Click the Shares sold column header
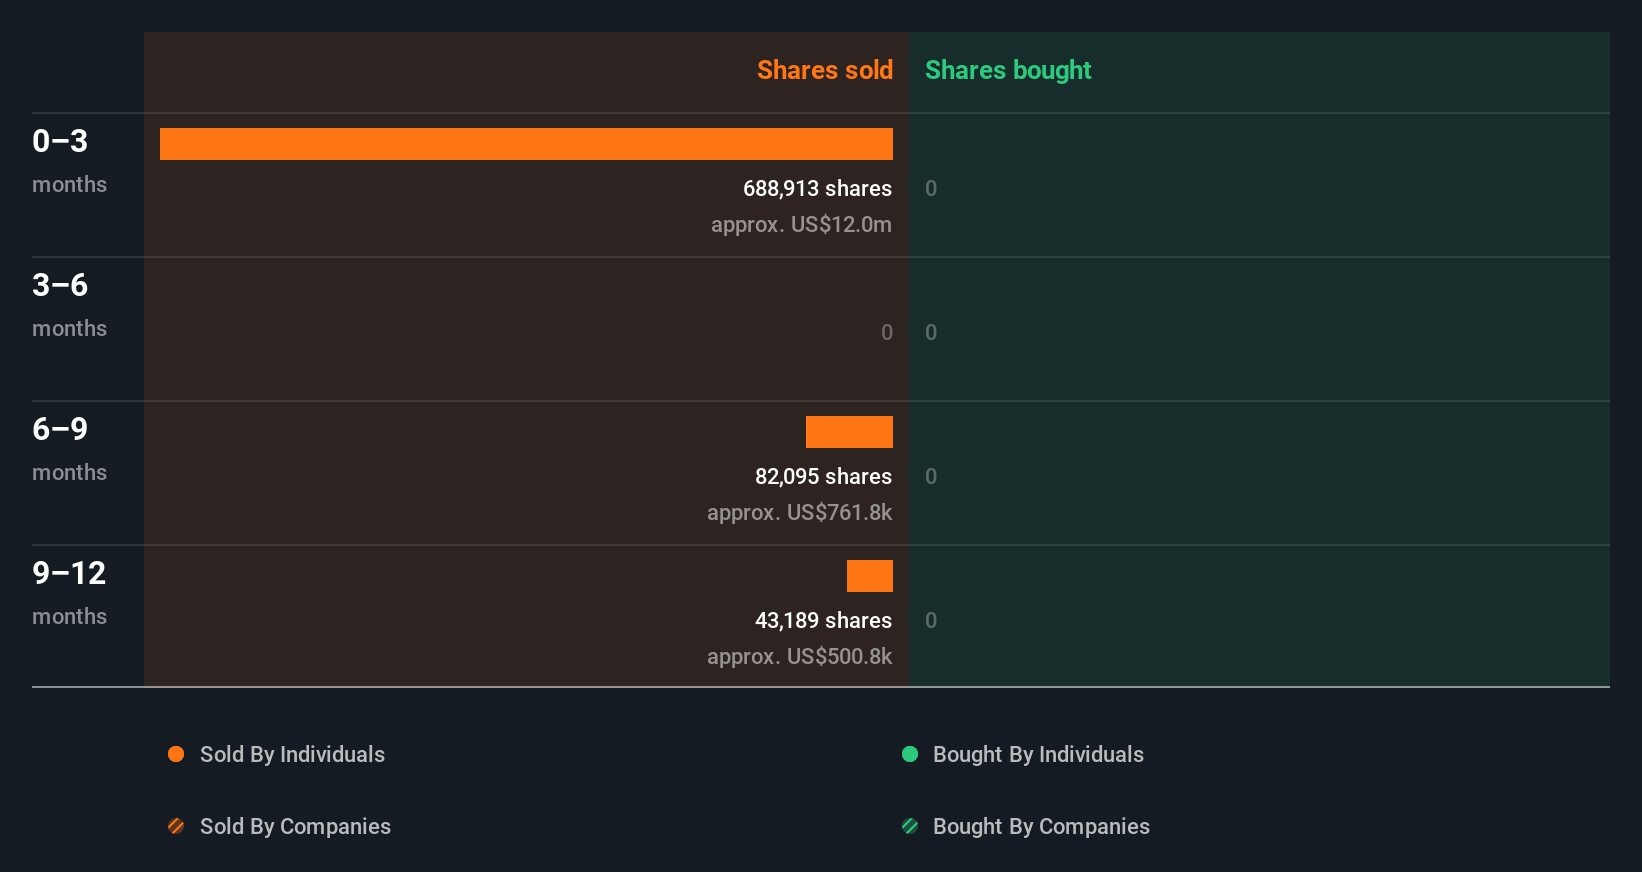 tap(825, 70)
